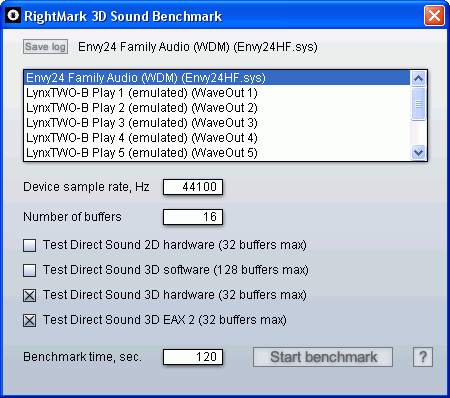
Task: Click the Number of buffers field
Action: [x=193, y=217]
